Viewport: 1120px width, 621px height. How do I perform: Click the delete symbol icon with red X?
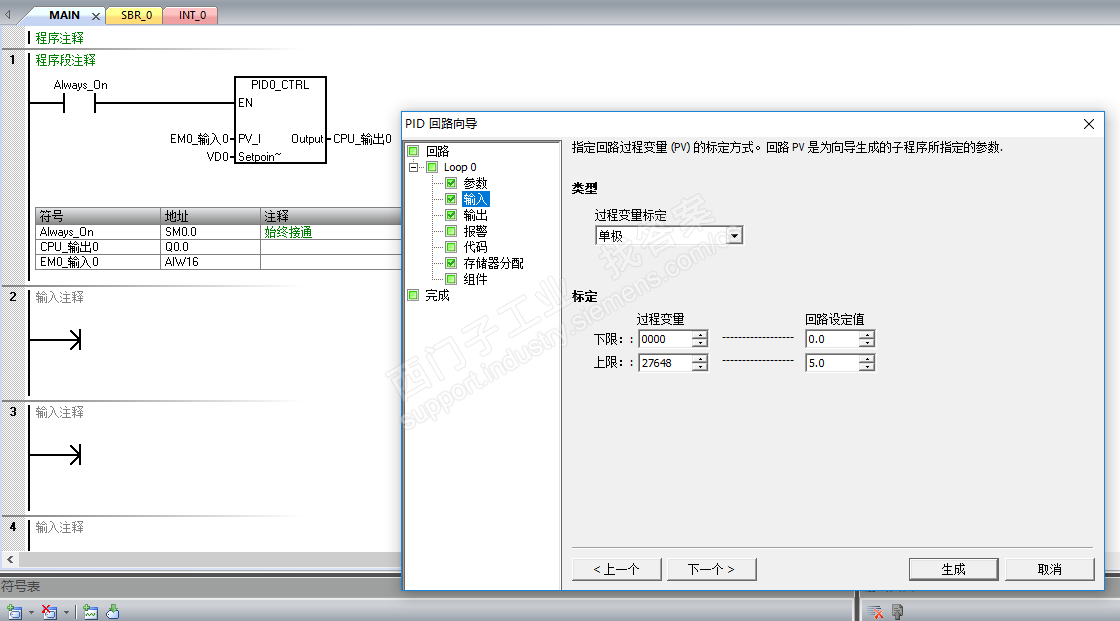pyautogui.click(x=49, y=612)
